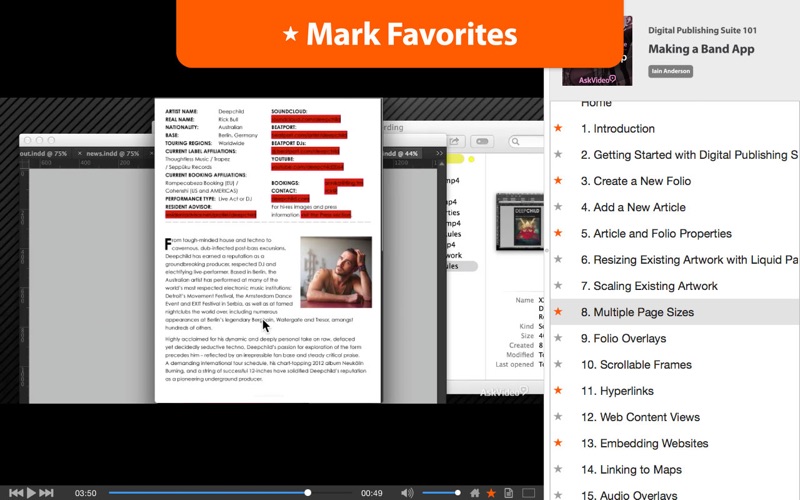The width and height of the screenshot is (800, 500).
Task: Select lesson 13. Embedding Websites
Action: click(644, 443)
